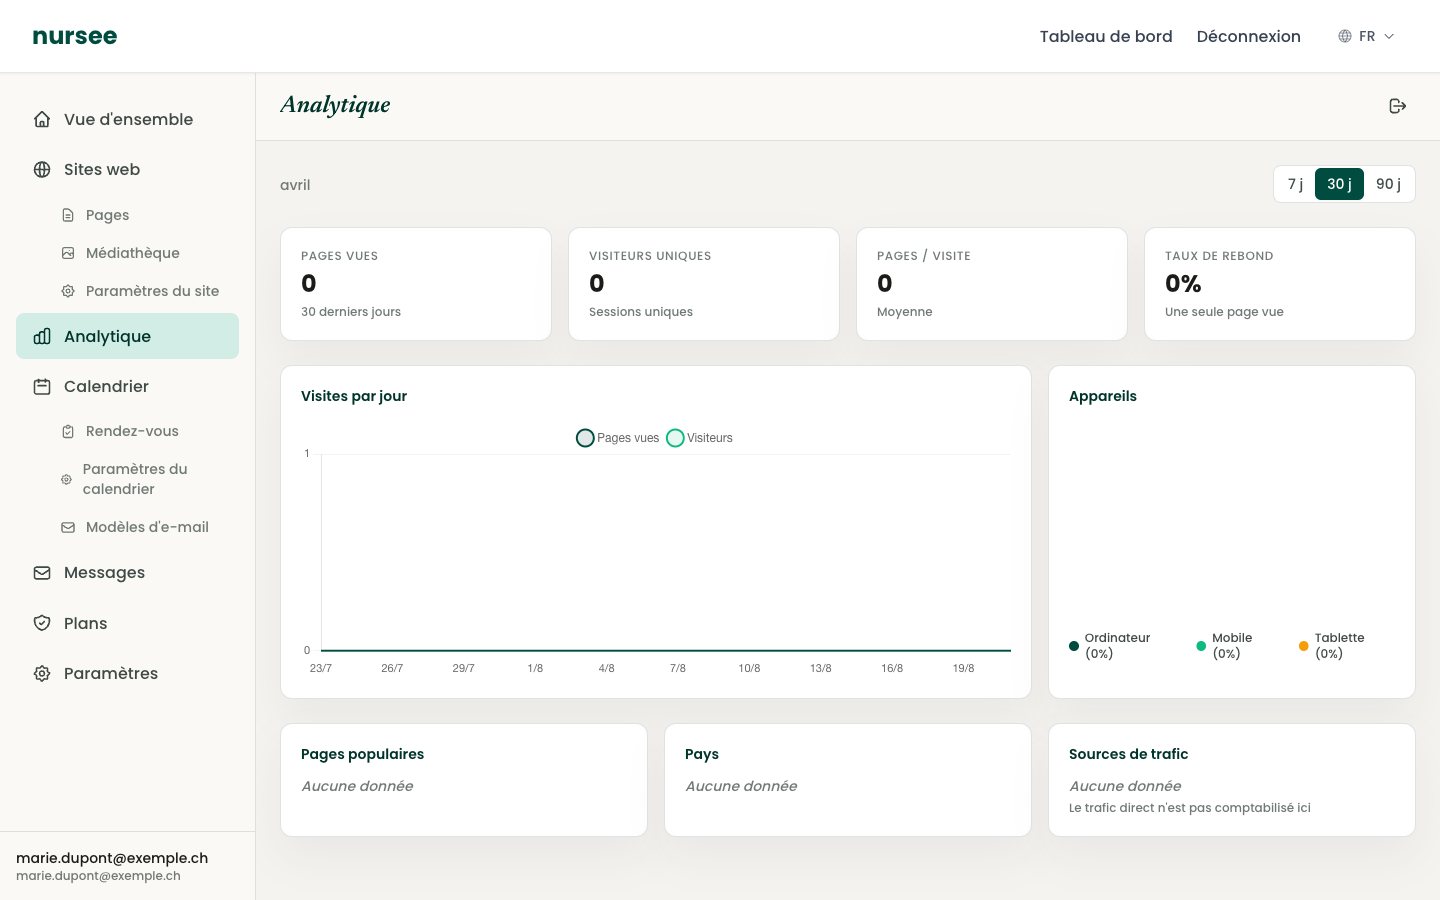Click the gear icon beside Paramètres du site

pyautogui.click(x=68, y=291)
